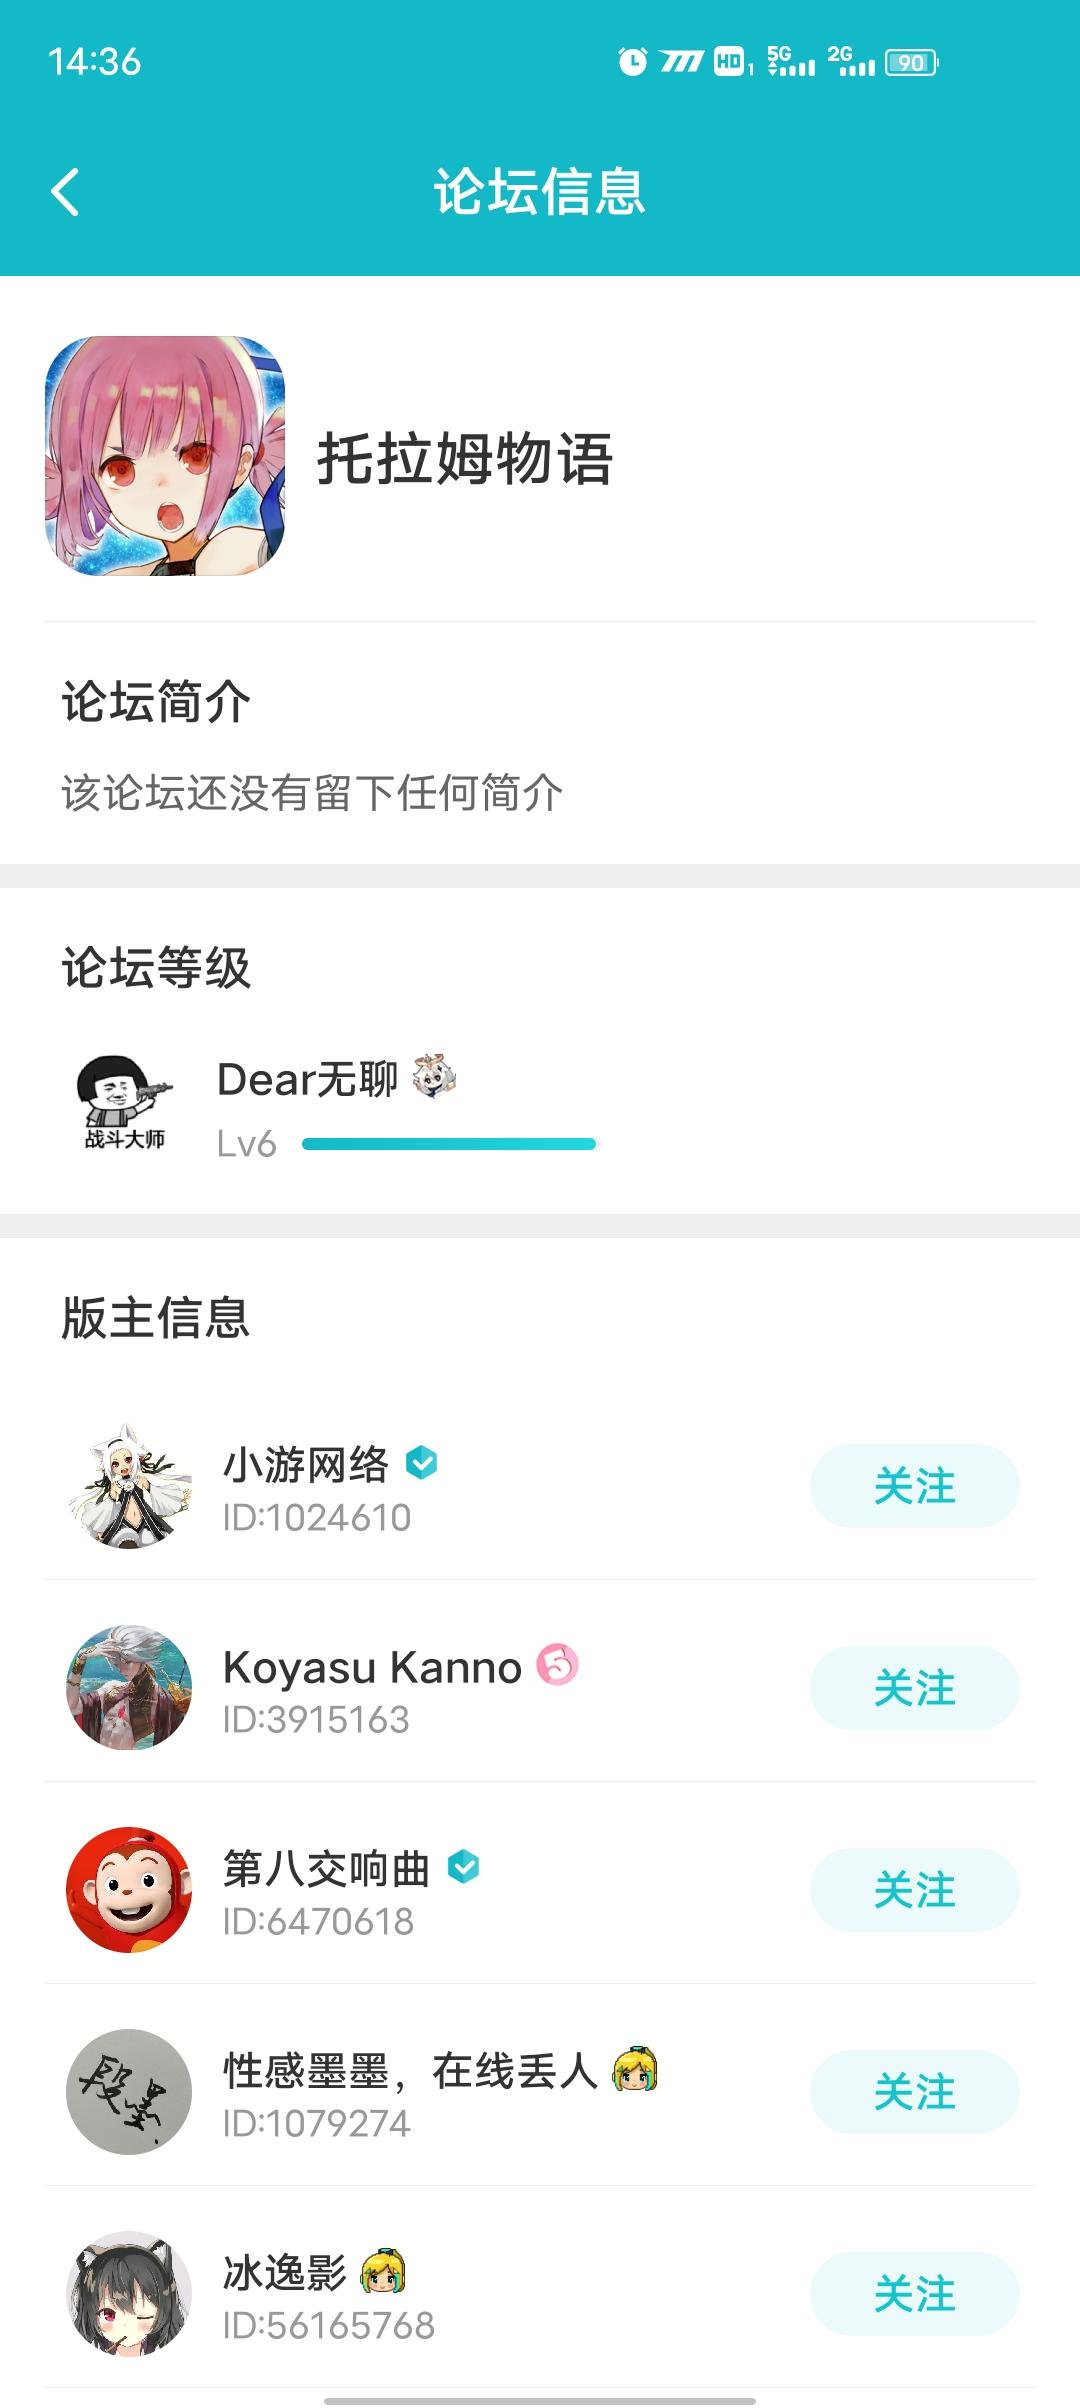Follow moderator 第八交响曲
This screenshot has width=1080, height=2408.
pos(914,1890)
